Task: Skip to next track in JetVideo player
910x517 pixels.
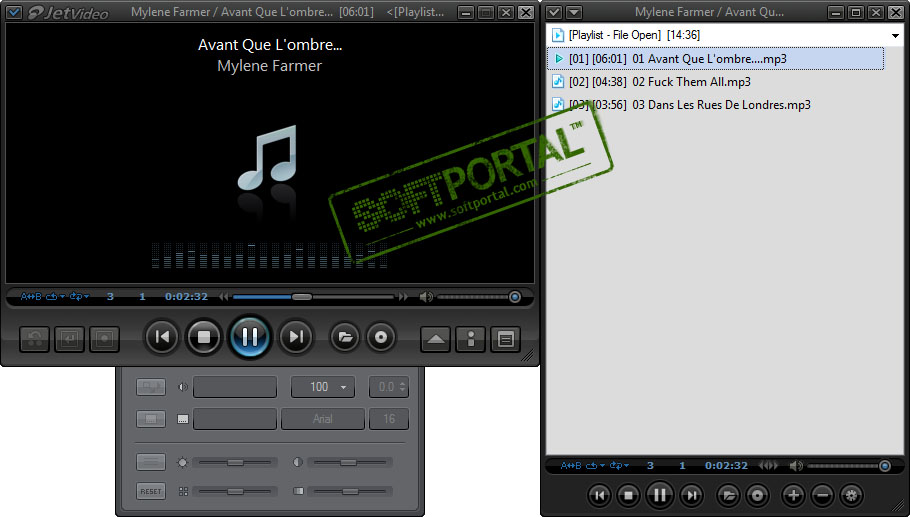Action: 296,337
